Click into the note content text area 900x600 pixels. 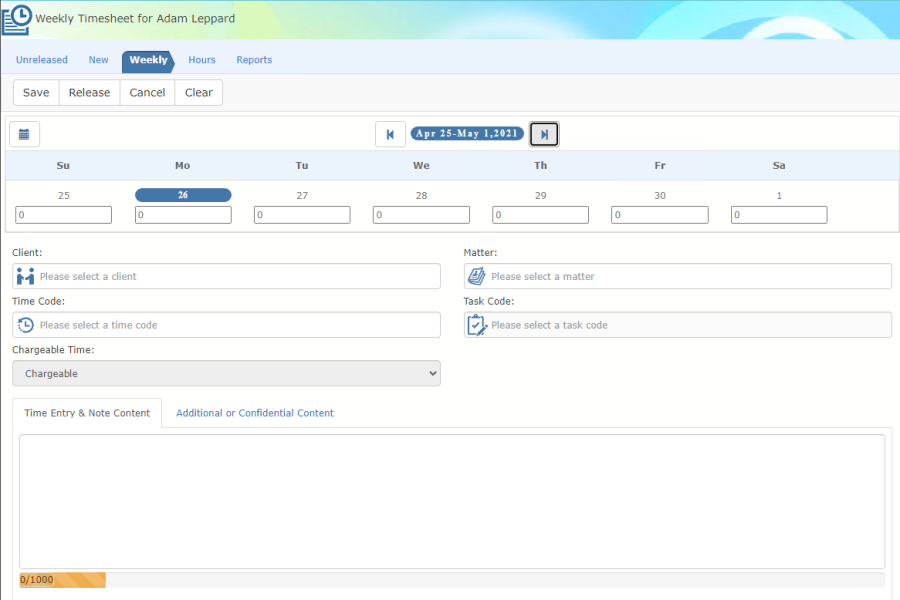click(452, 501)
